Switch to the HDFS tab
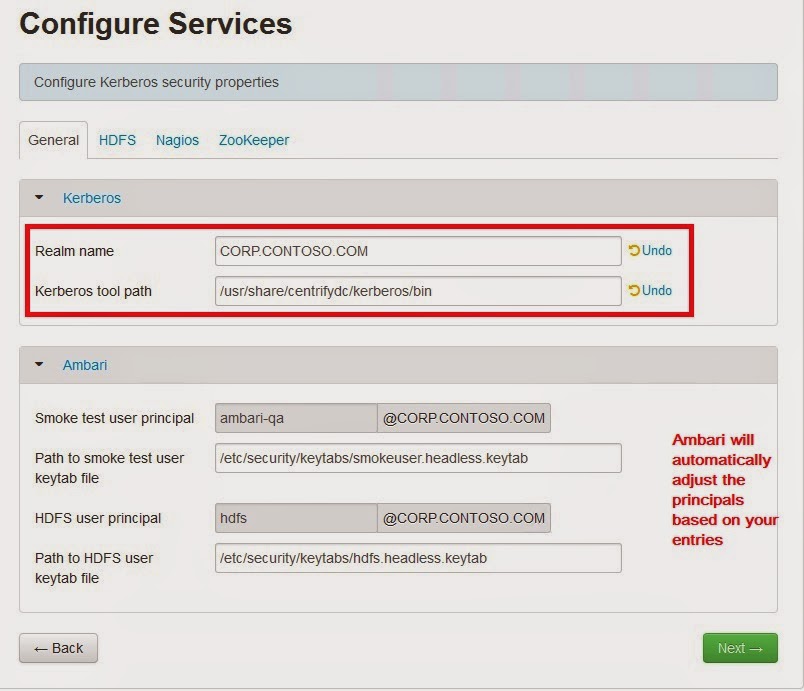Viewport: 804px width, 691px height. (x=117, y=140)
